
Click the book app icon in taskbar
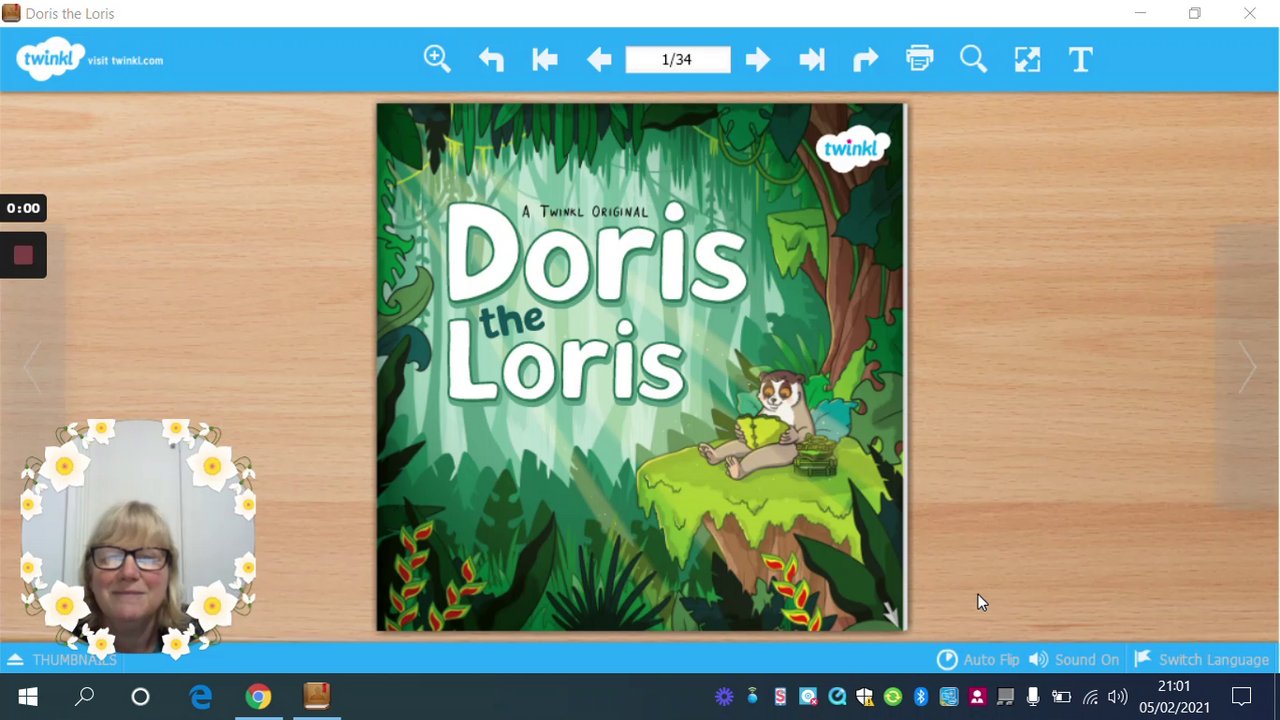pyautogui.click(x=317, y=696)
